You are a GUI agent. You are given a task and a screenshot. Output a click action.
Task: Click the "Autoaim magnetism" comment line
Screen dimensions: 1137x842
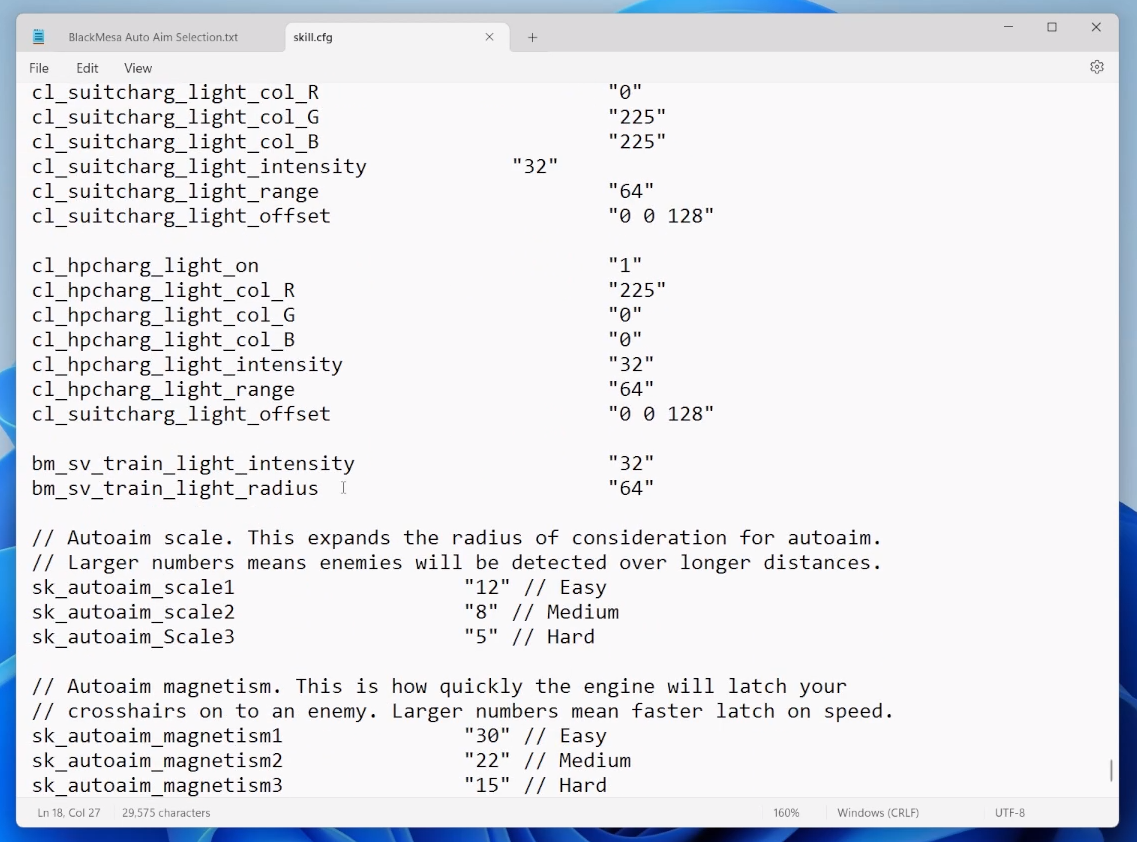tap(439, 687)
